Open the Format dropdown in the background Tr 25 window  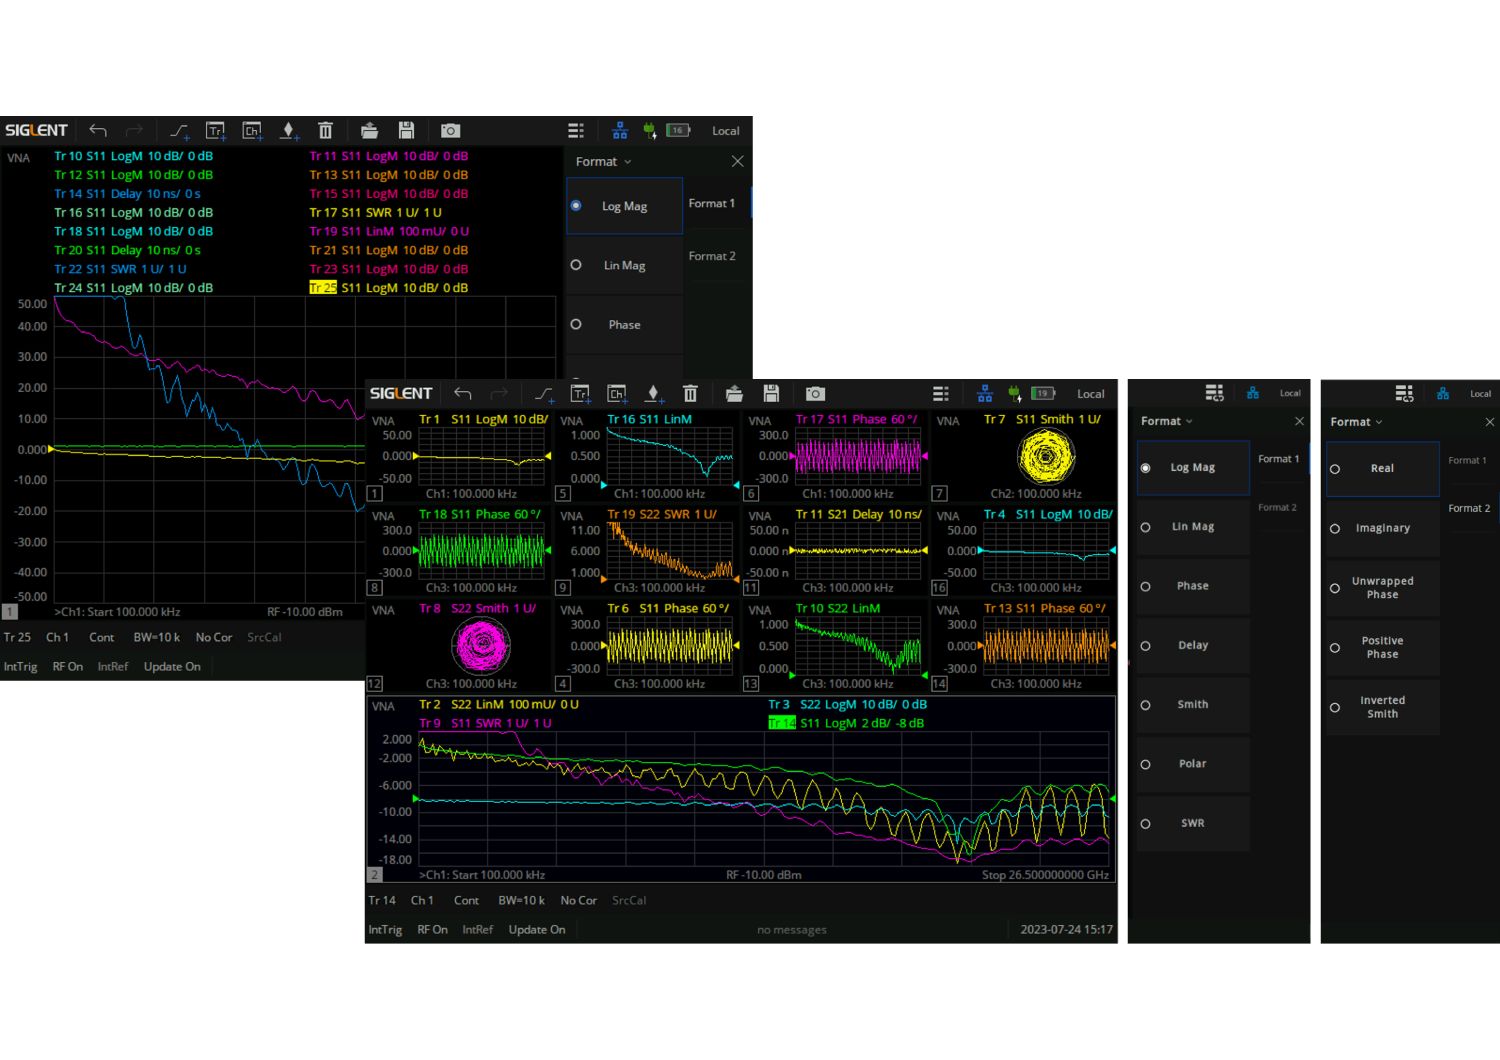pyautogui.click(x=603, y=162)
